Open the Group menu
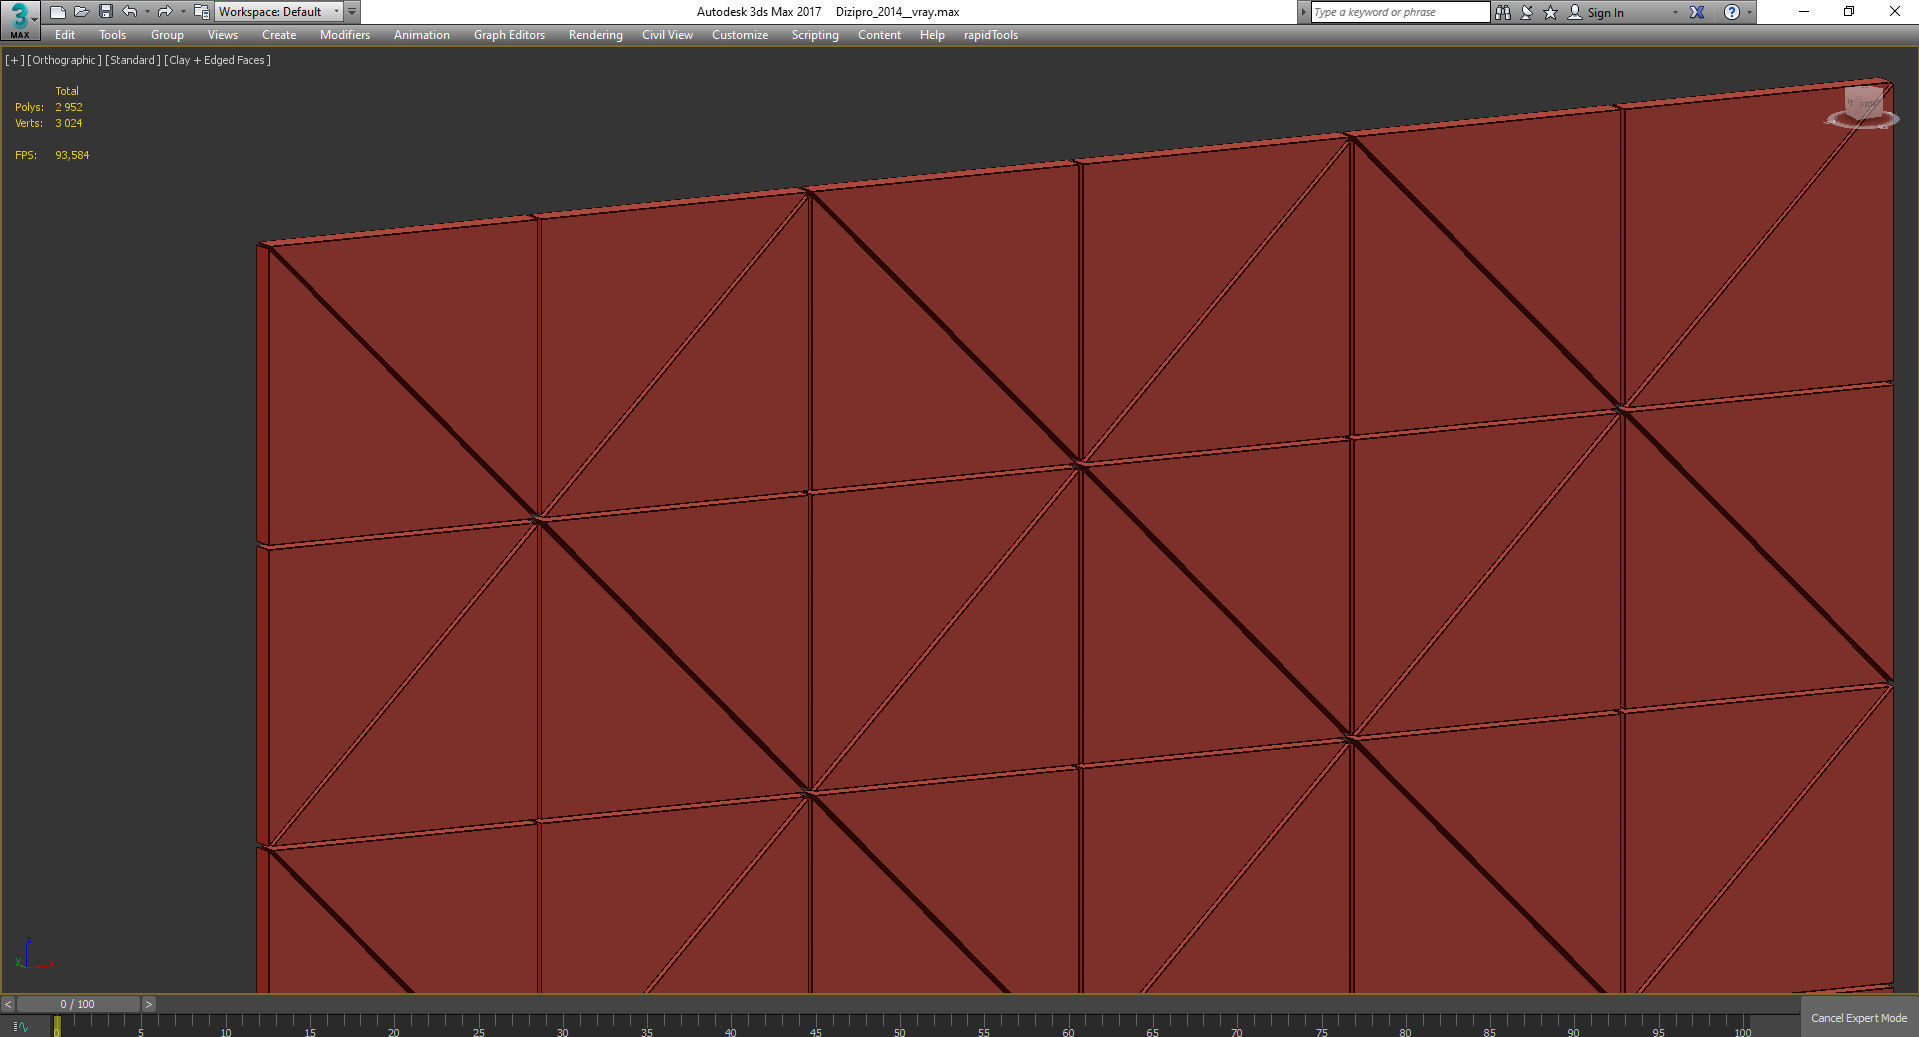 167,35
